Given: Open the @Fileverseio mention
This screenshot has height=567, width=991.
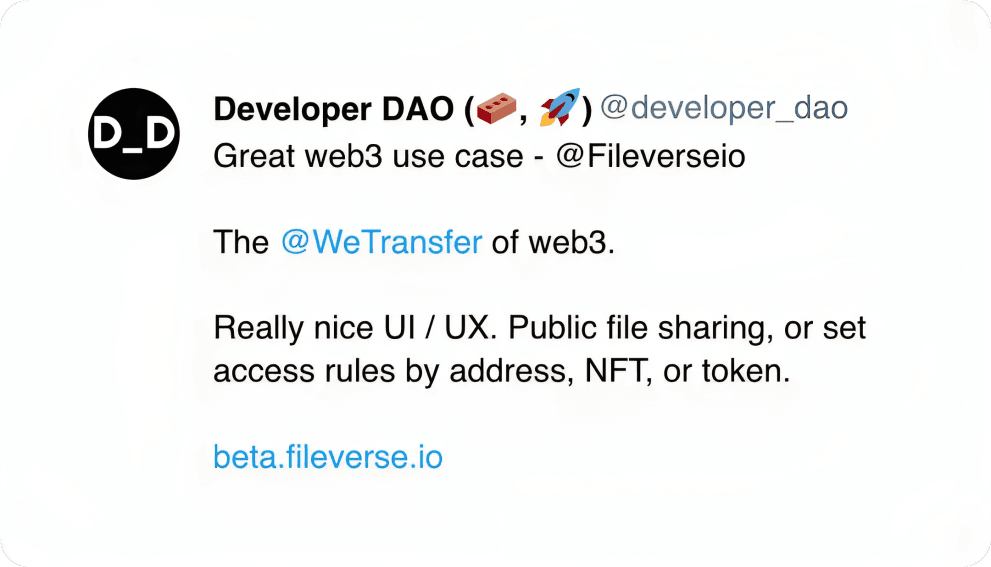Looking at the screenshot, I should (650, 156).
